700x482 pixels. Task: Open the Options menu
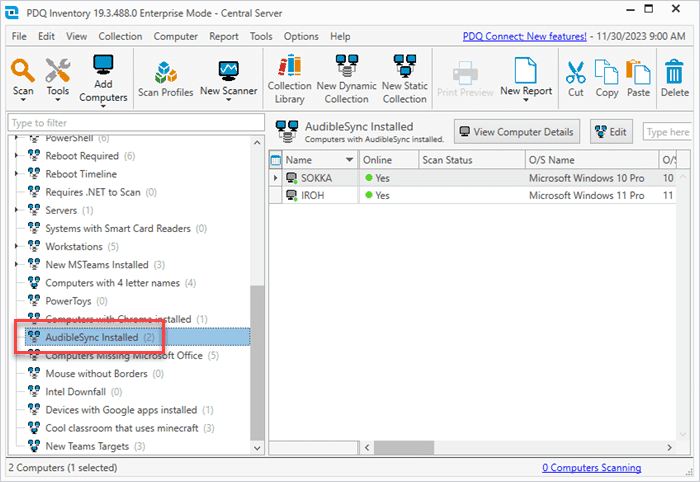click(301, 36)
